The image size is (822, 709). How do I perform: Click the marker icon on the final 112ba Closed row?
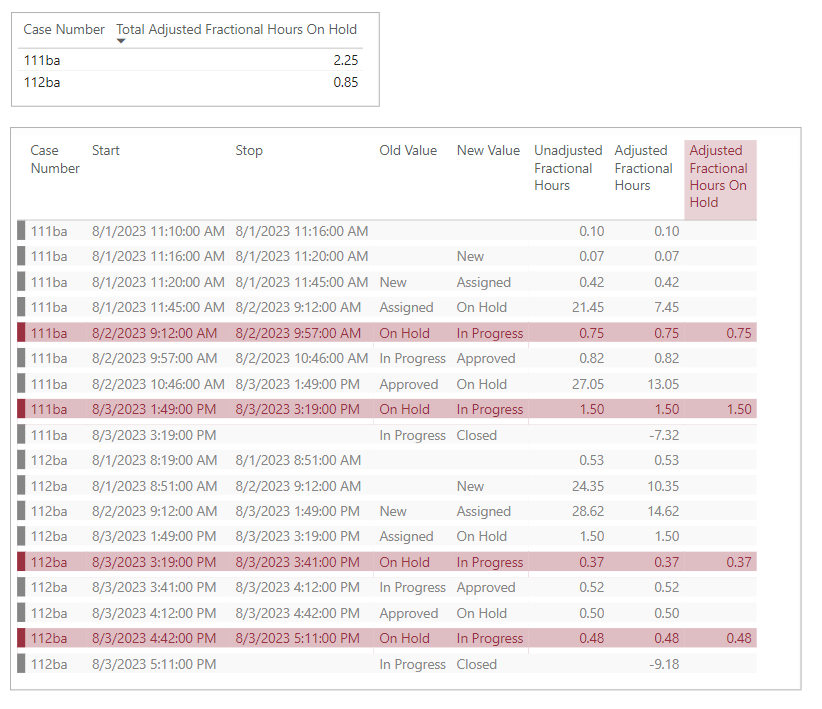(23, 664)
